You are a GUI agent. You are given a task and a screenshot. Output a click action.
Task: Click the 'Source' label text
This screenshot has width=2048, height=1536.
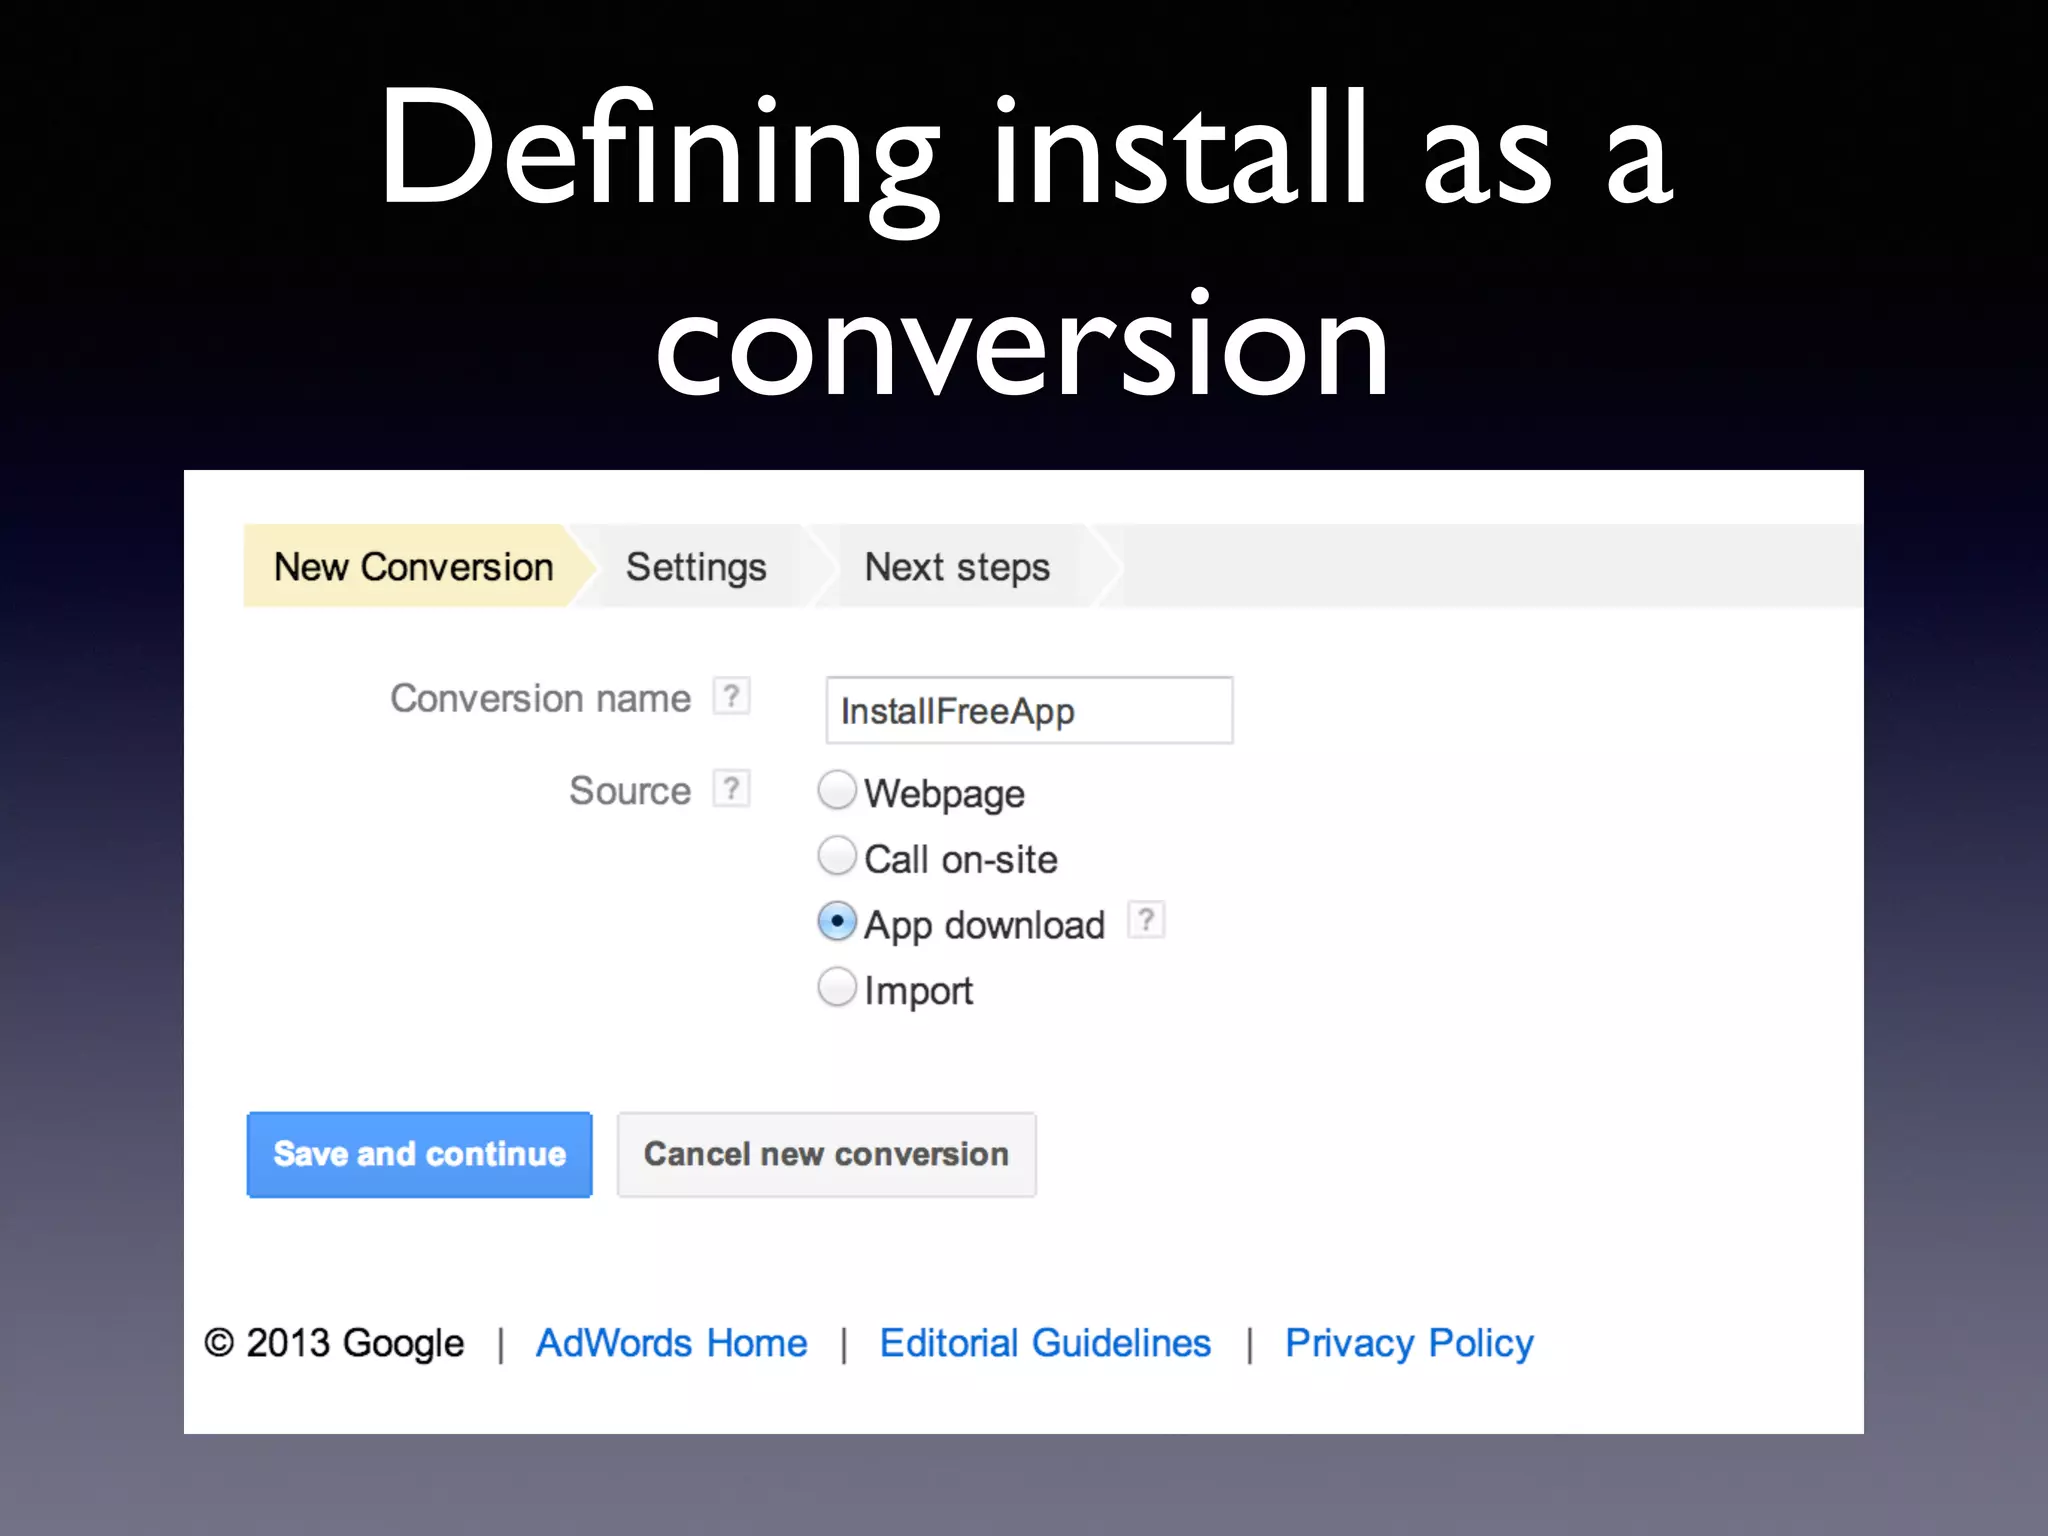[x=630, y=791]
